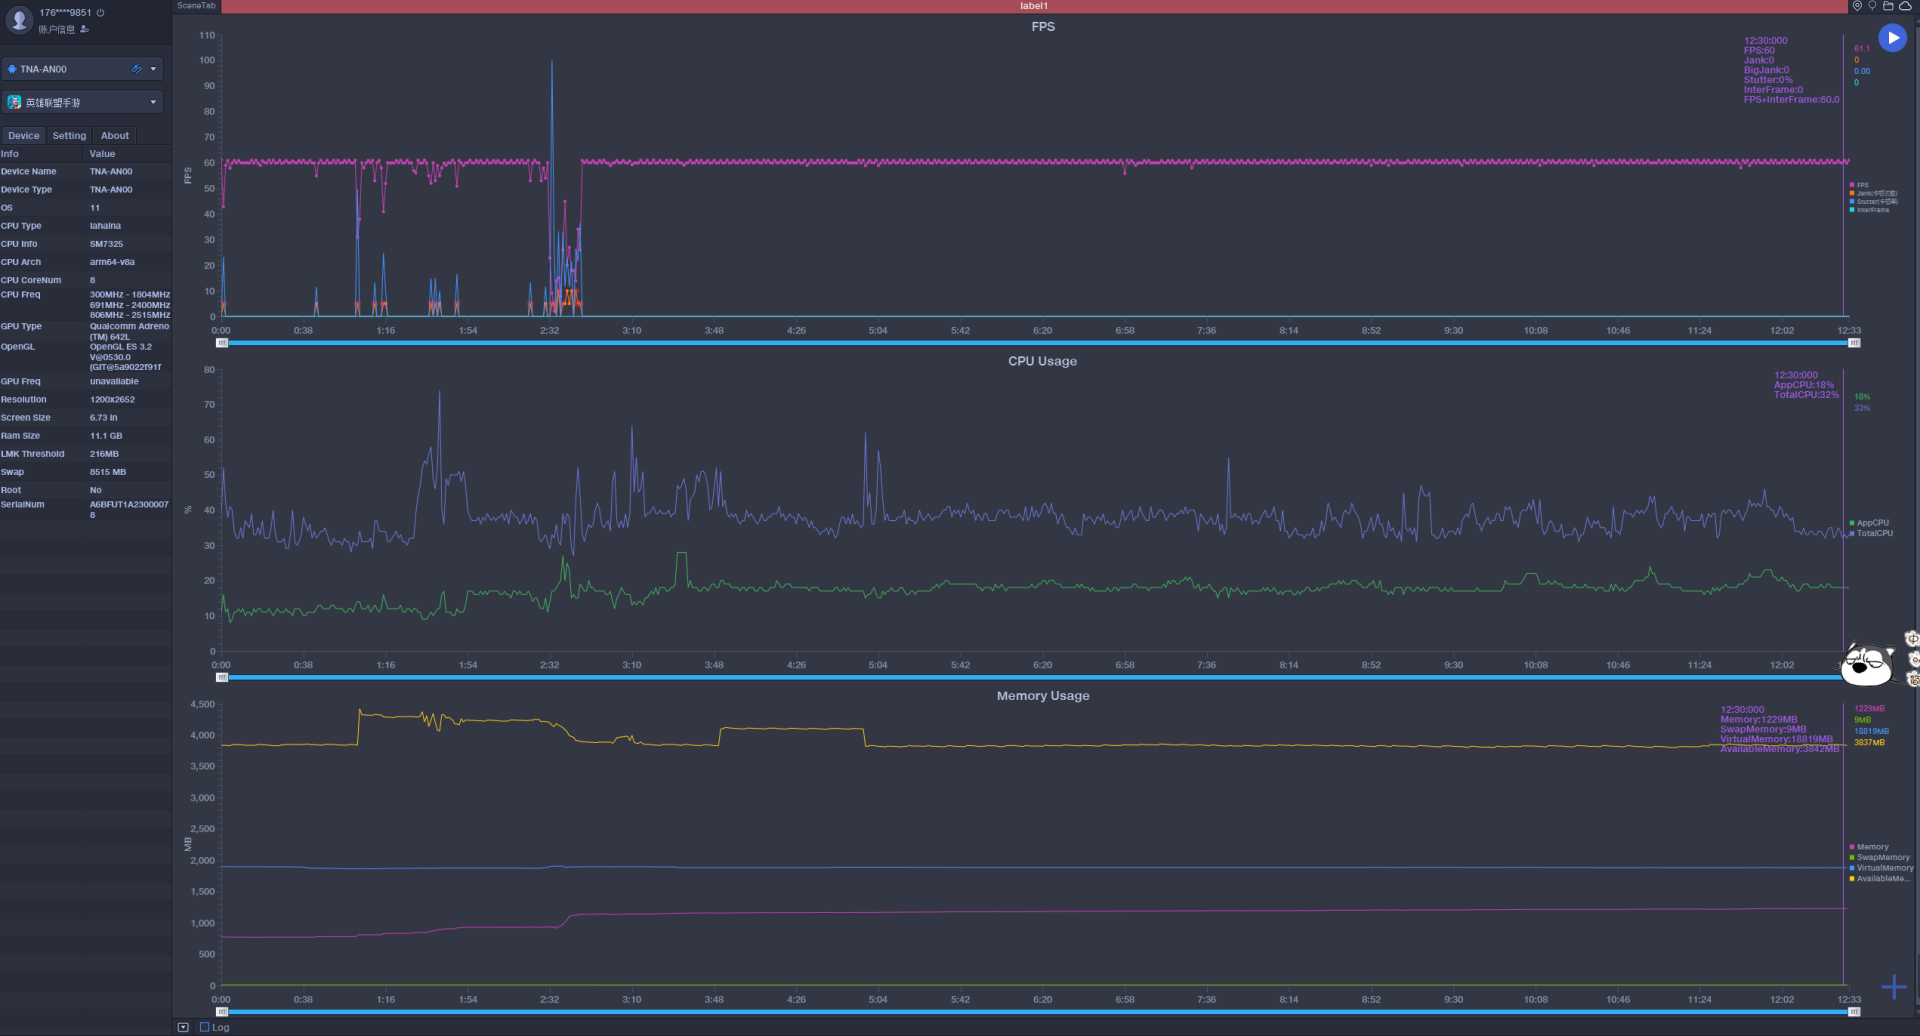Toggle Stutter series in FPS chart legend
Image resolution: width=1920 pixels, height=1036 pixels.
tap(1873, 201)
